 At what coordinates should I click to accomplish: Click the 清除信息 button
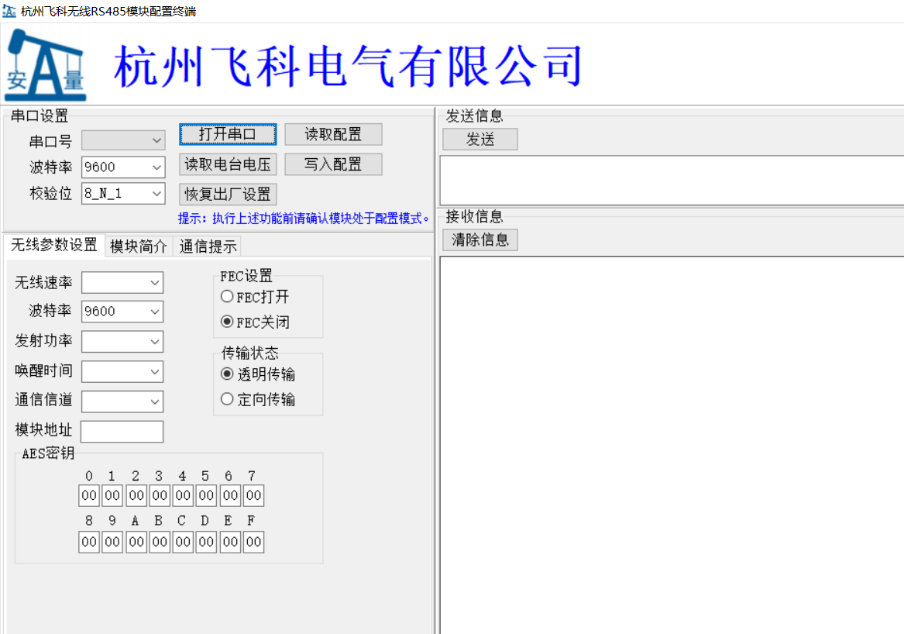tap(480, 239)
